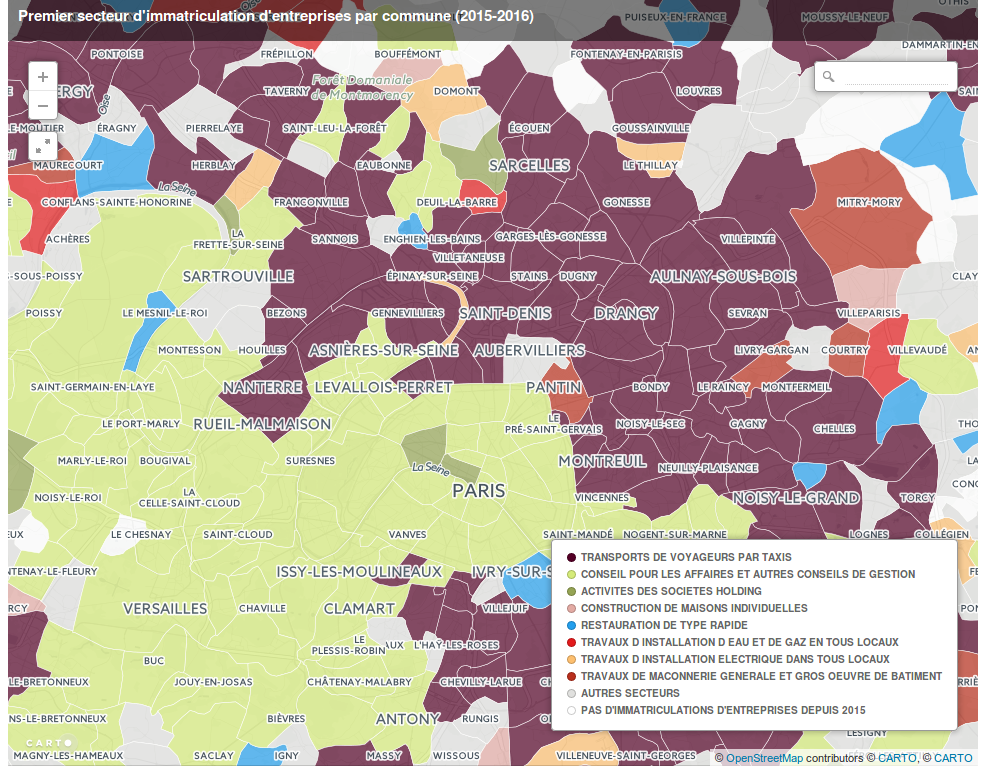The image size is (982, 771).
Task: Click the olive holding societies legend swatch
Action: 571,591
